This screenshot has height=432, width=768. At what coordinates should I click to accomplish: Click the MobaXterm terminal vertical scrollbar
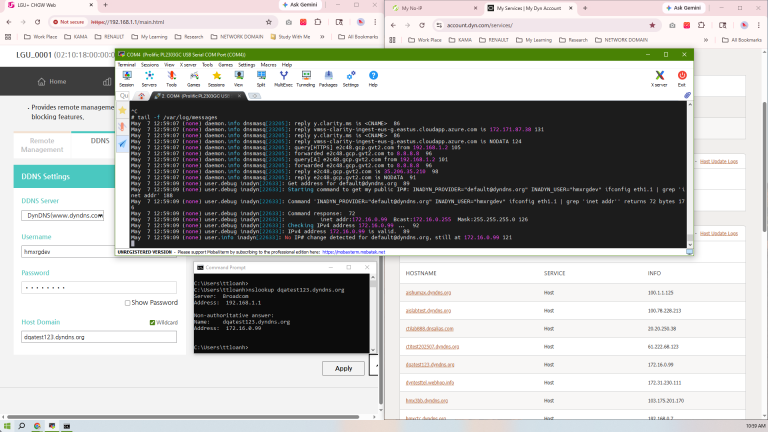click(x=690, y=174)
